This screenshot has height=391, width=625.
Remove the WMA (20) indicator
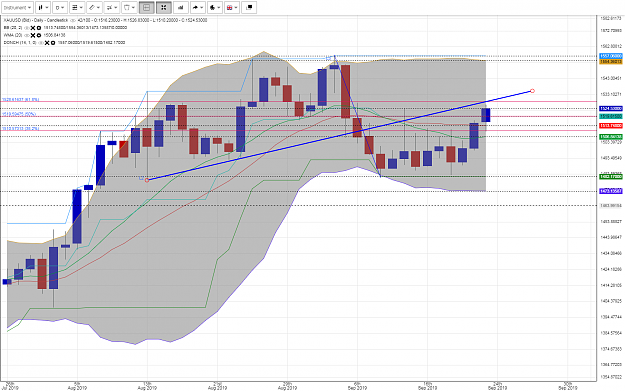click(x=33, y=35)
